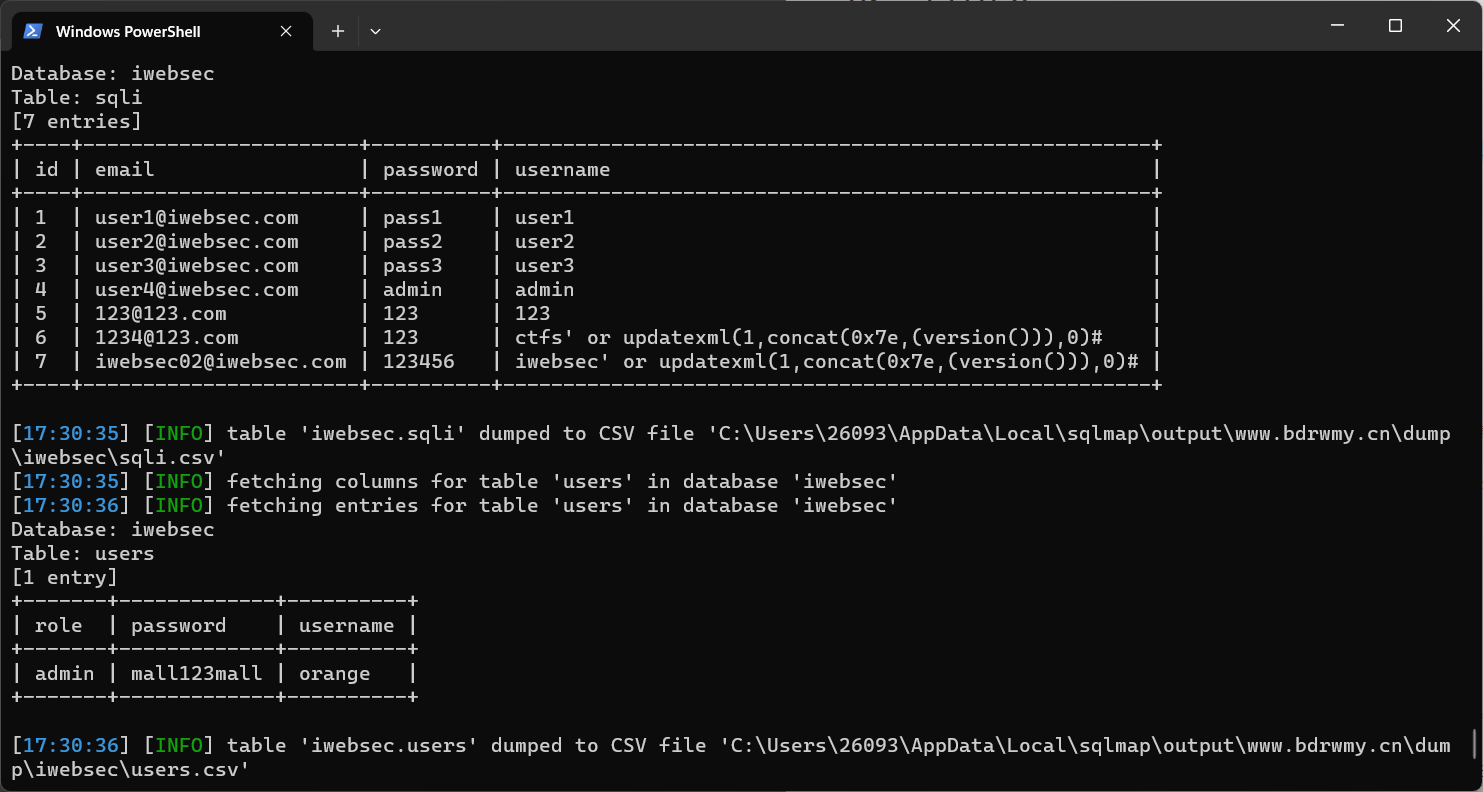1483x792 pixels.
Task: Click the "Table: users" line
Action: [82, 554]
